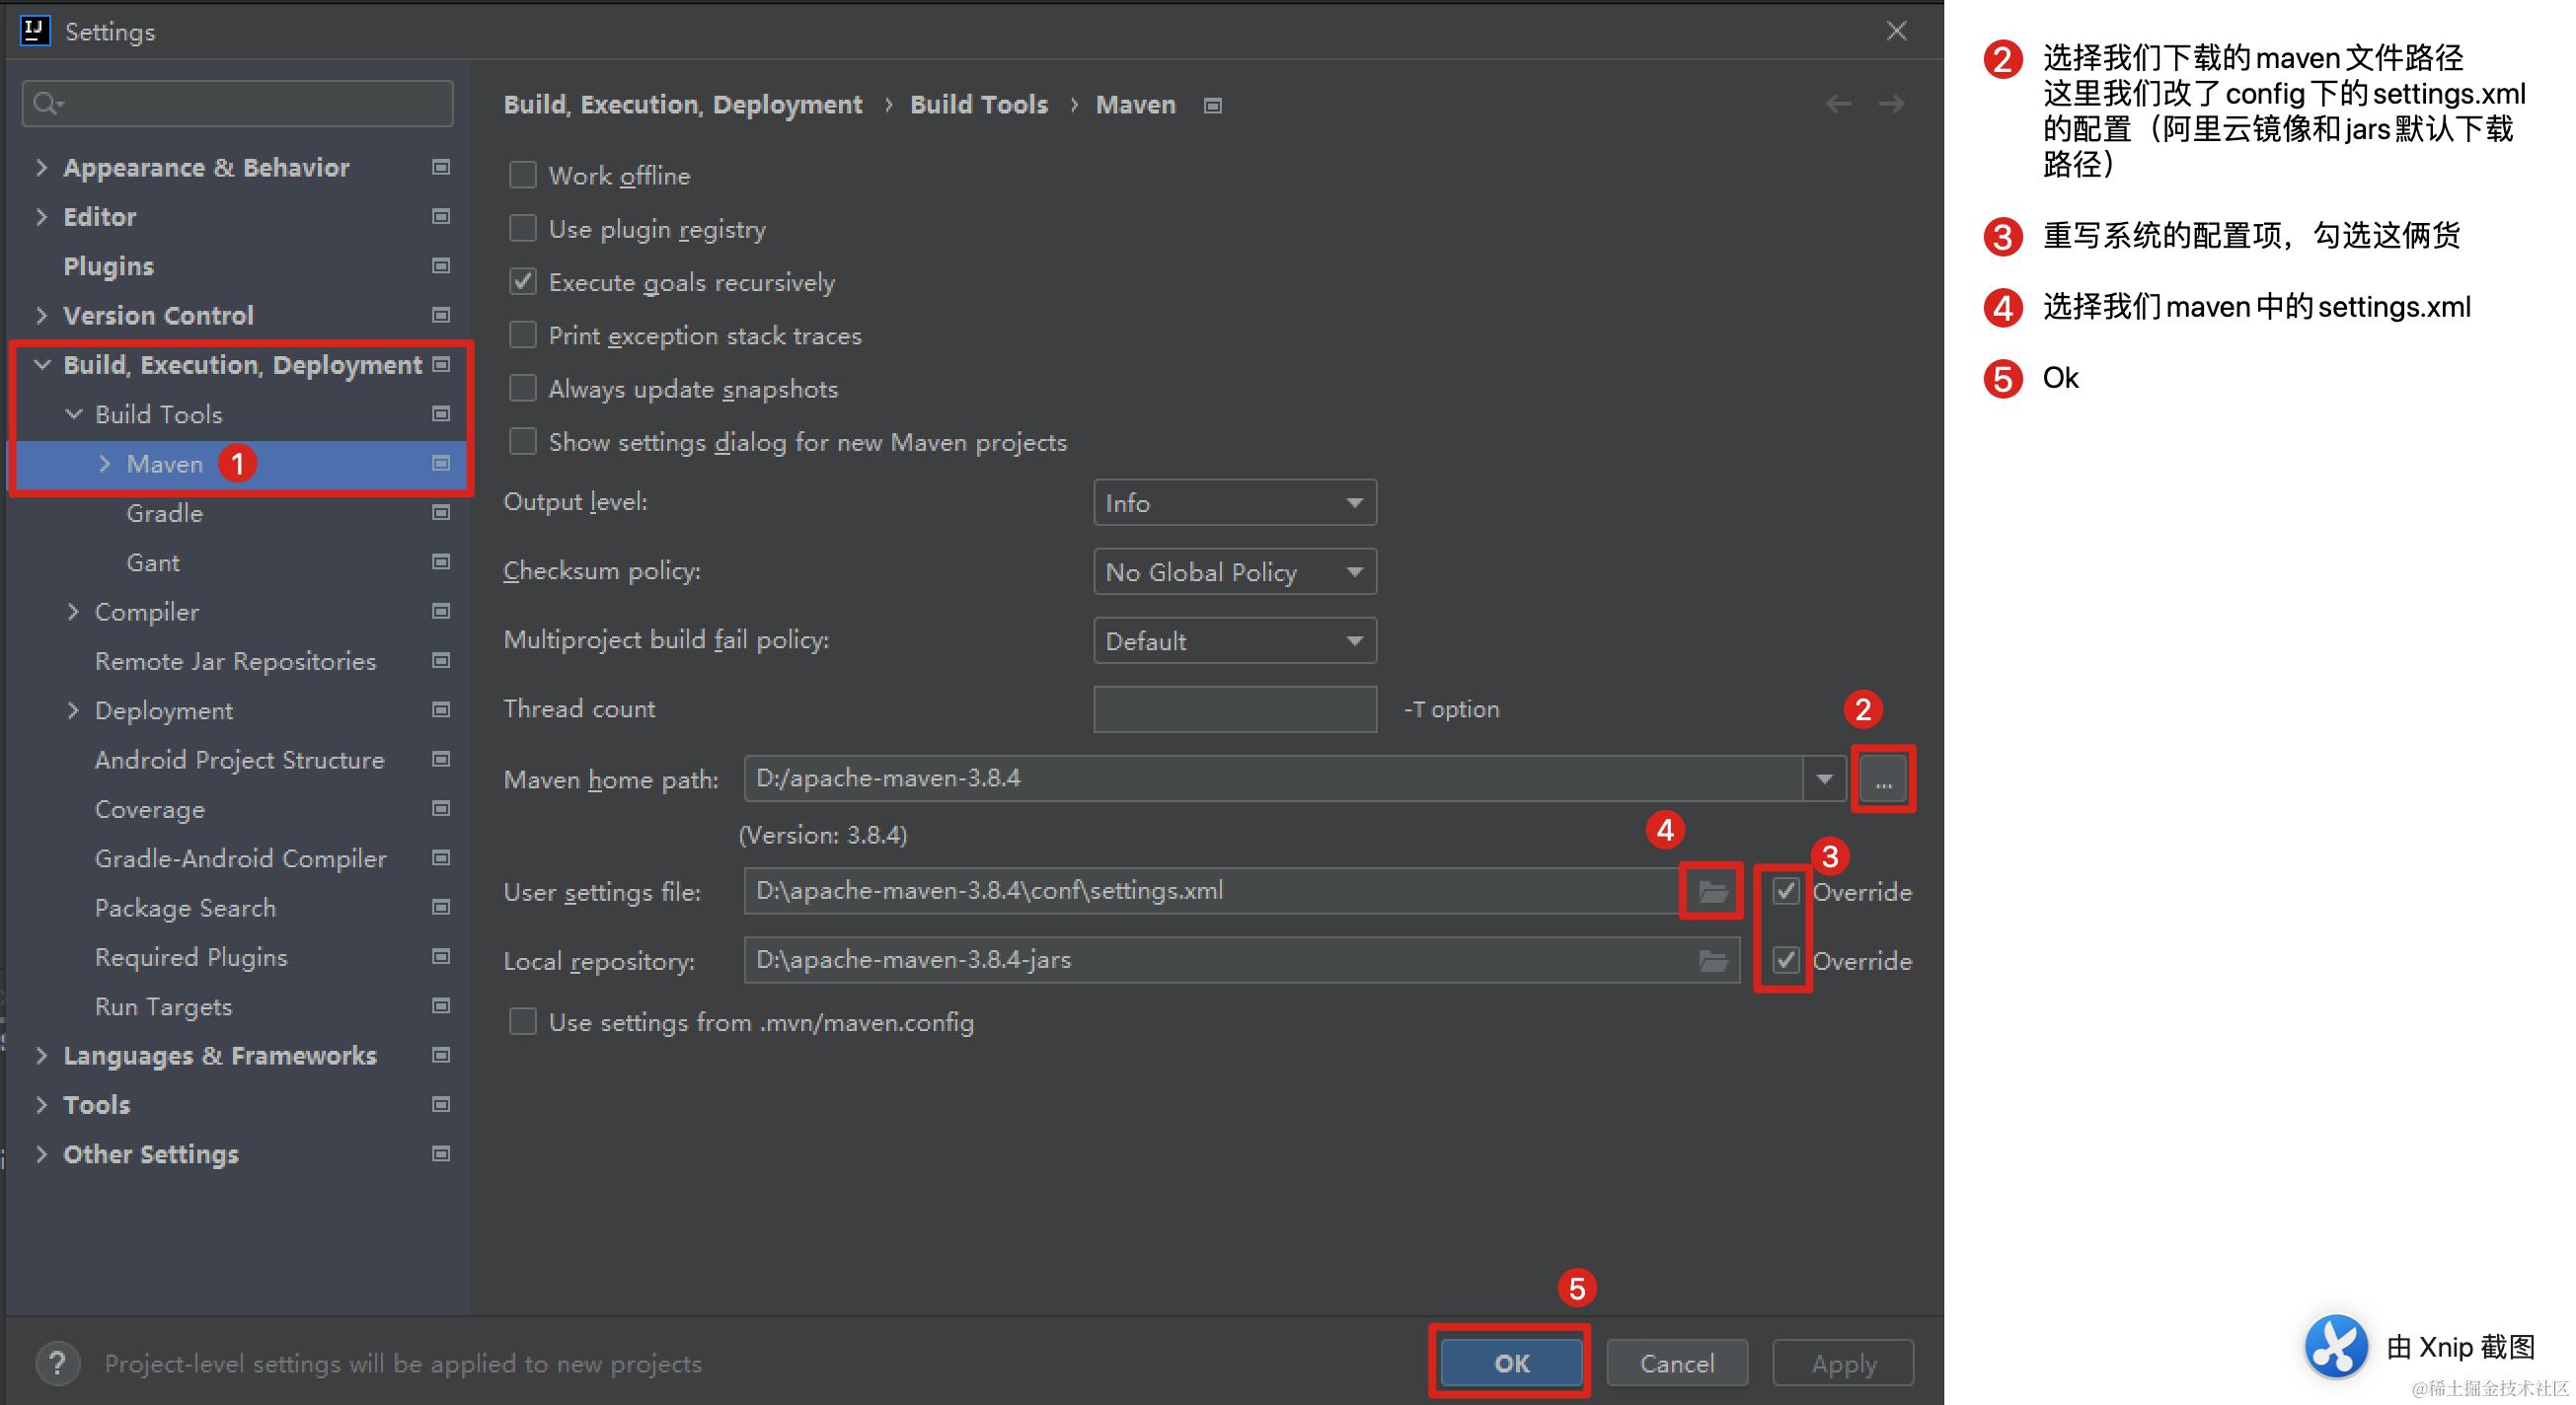Open the Checksum policy dropdown
This screenshot has width=2576, height=1405.
[1234, 572]
